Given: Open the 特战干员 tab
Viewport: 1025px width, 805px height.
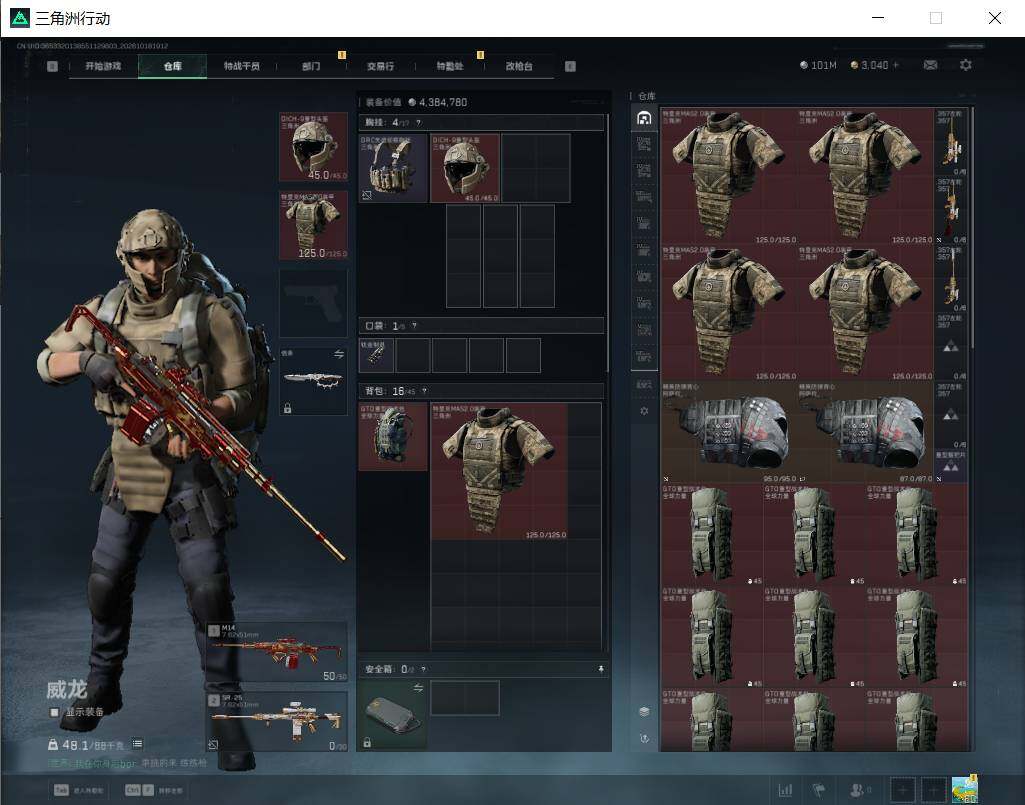Looking at the screenshot, I should (242, 66).
